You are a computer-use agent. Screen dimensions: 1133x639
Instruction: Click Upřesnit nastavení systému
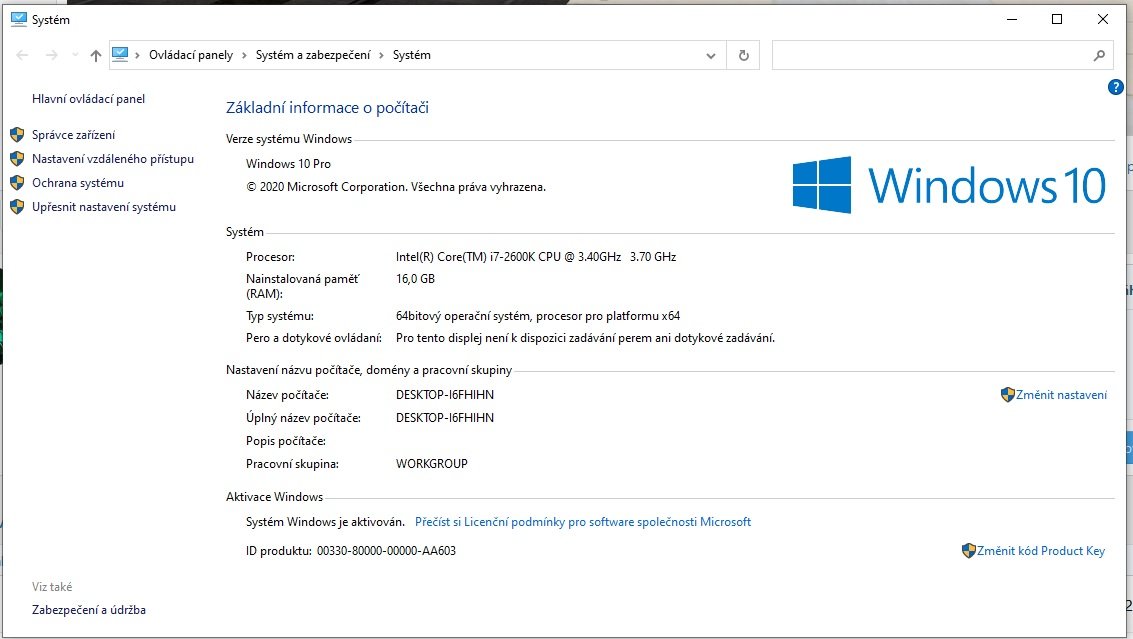click(x=103, y=207)
